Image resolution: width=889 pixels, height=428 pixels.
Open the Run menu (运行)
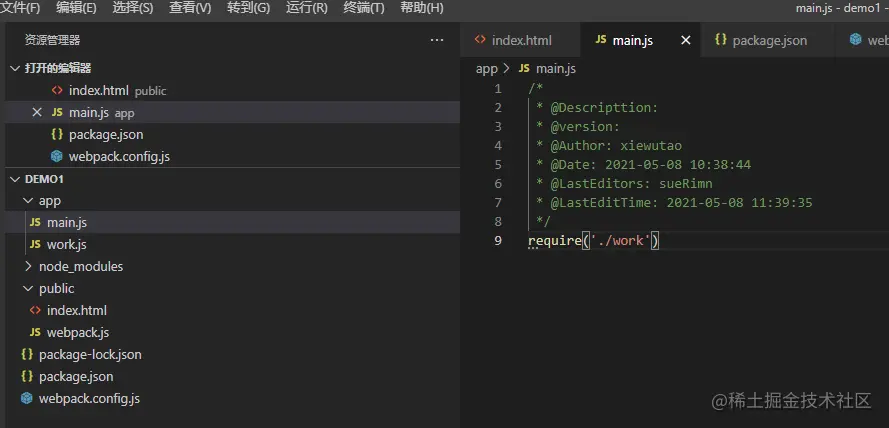[x=306, y=8]
